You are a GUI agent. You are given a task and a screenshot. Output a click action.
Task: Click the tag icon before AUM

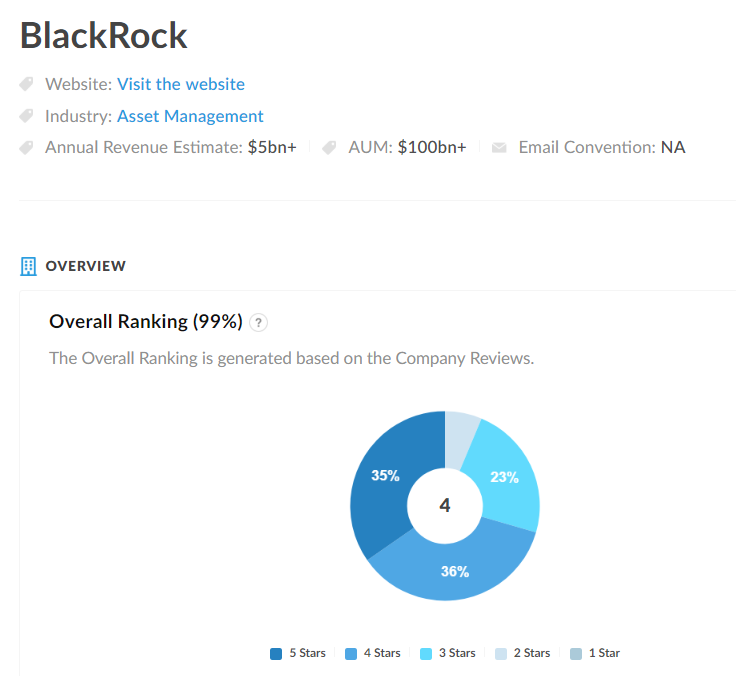point(330,148)
